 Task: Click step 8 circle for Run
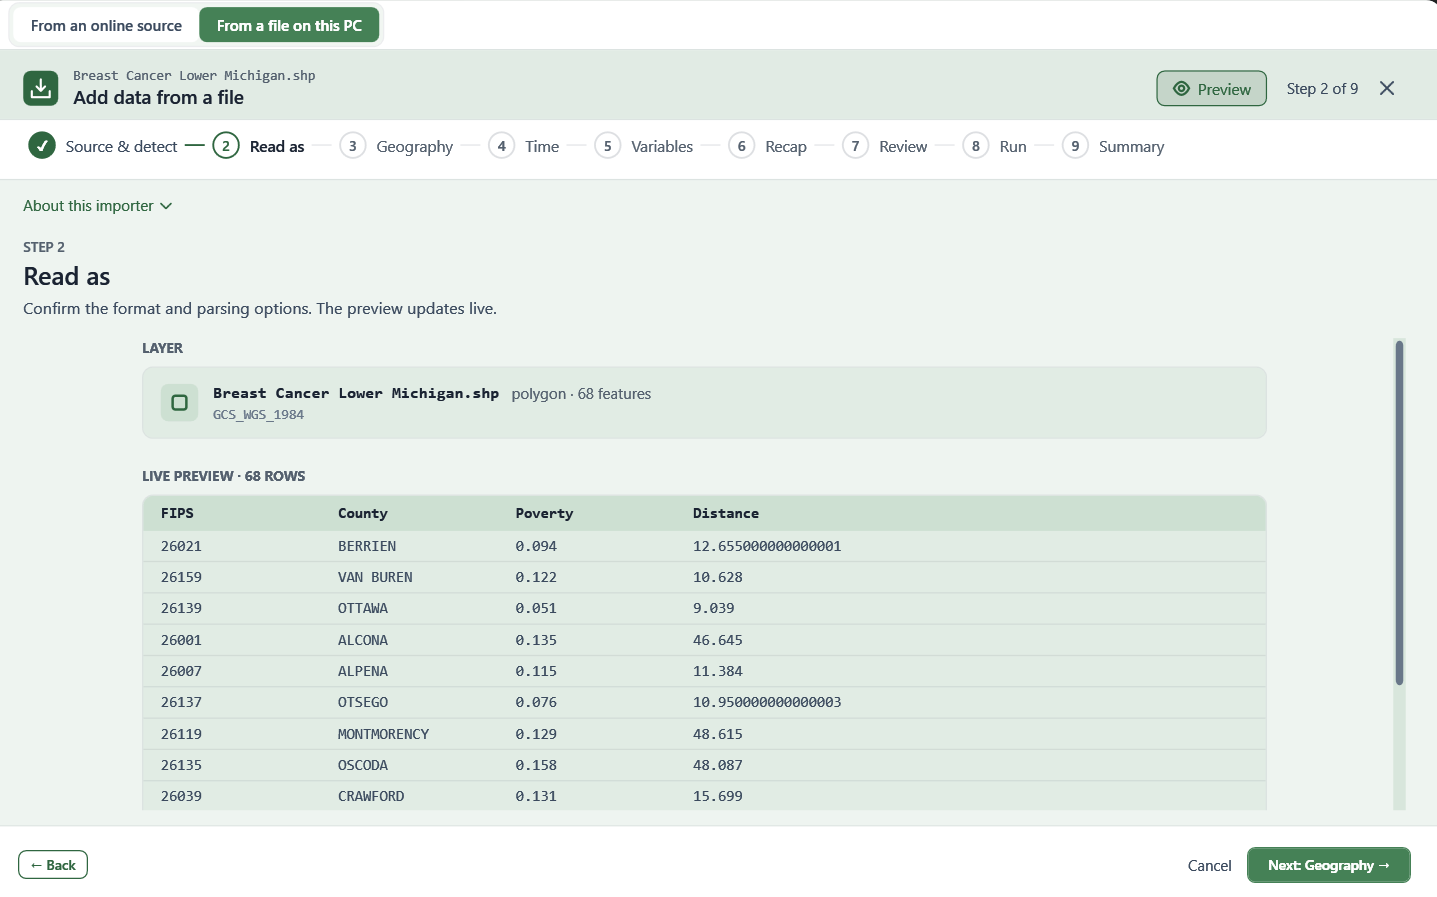tap(975, 146)
